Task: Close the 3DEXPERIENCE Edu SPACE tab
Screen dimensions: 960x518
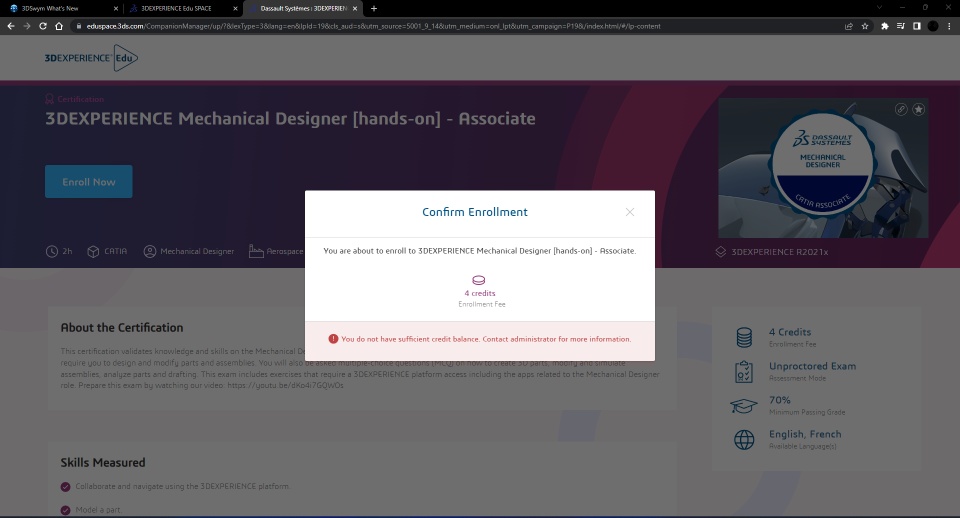Action: point(235,9)
